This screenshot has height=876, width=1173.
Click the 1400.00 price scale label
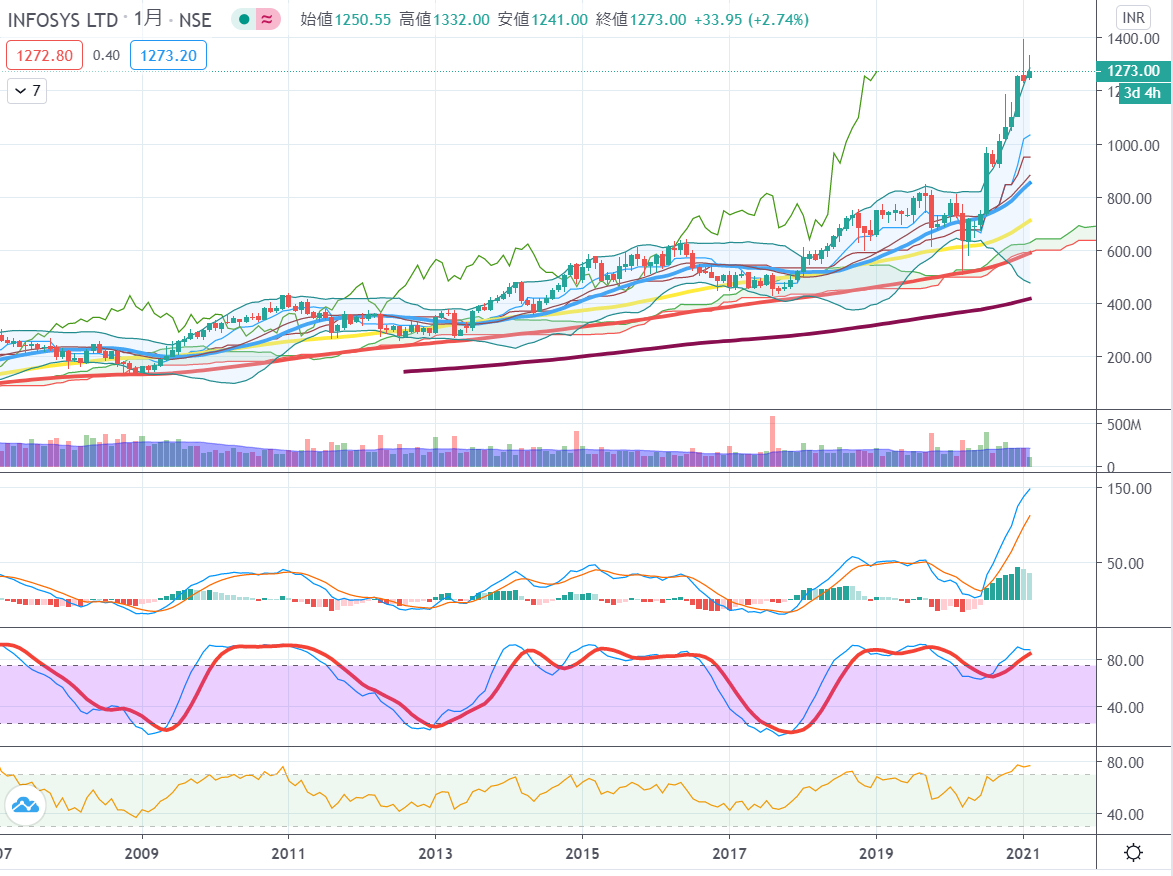pos(1133,39)
